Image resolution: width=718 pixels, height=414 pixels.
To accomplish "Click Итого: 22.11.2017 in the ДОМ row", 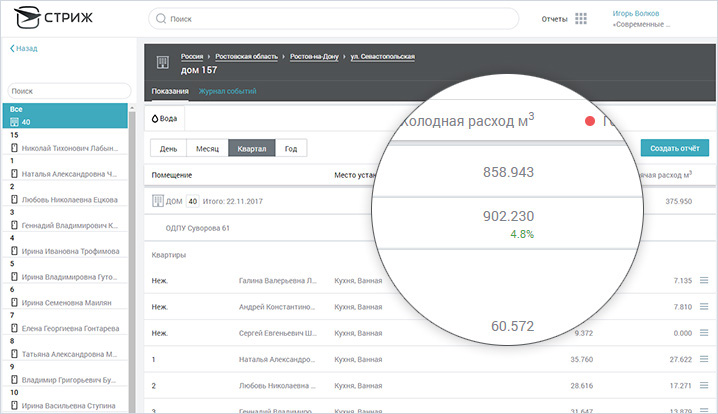I will click(233, 201).
